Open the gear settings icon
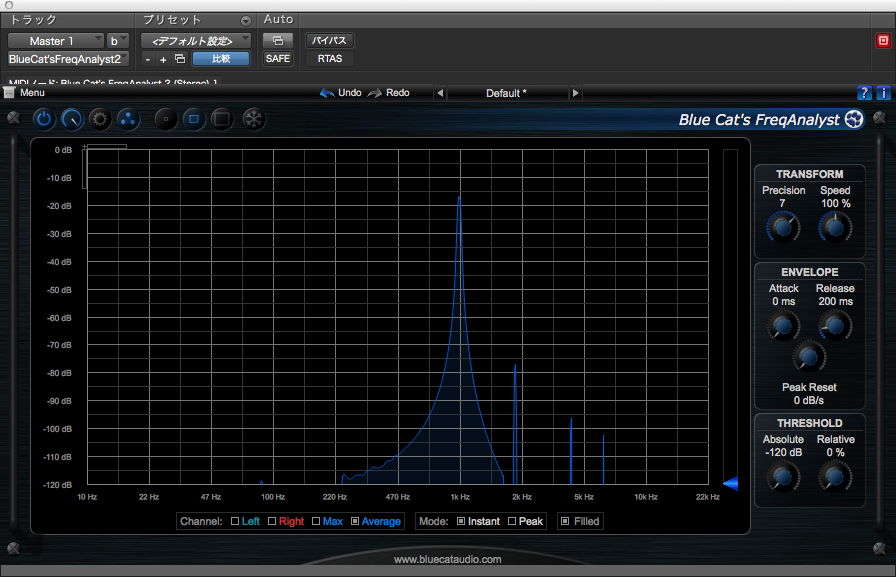The image size is (896, 577). 100,119
